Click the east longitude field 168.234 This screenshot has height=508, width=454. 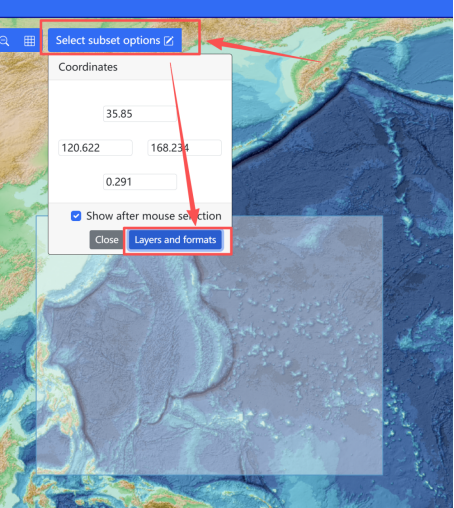[184, 148]
